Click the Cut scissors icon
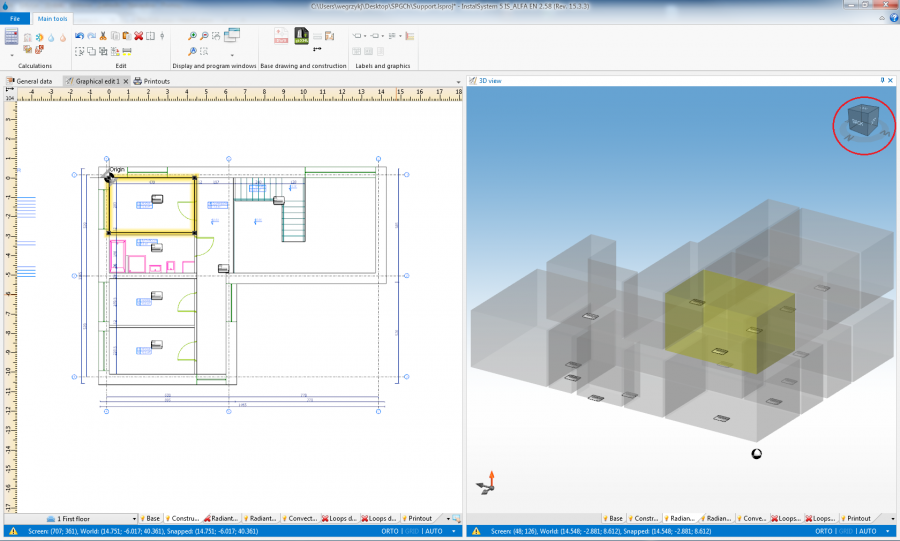The height and width of the screenshot is (541, 900). (x=103, y=36)
